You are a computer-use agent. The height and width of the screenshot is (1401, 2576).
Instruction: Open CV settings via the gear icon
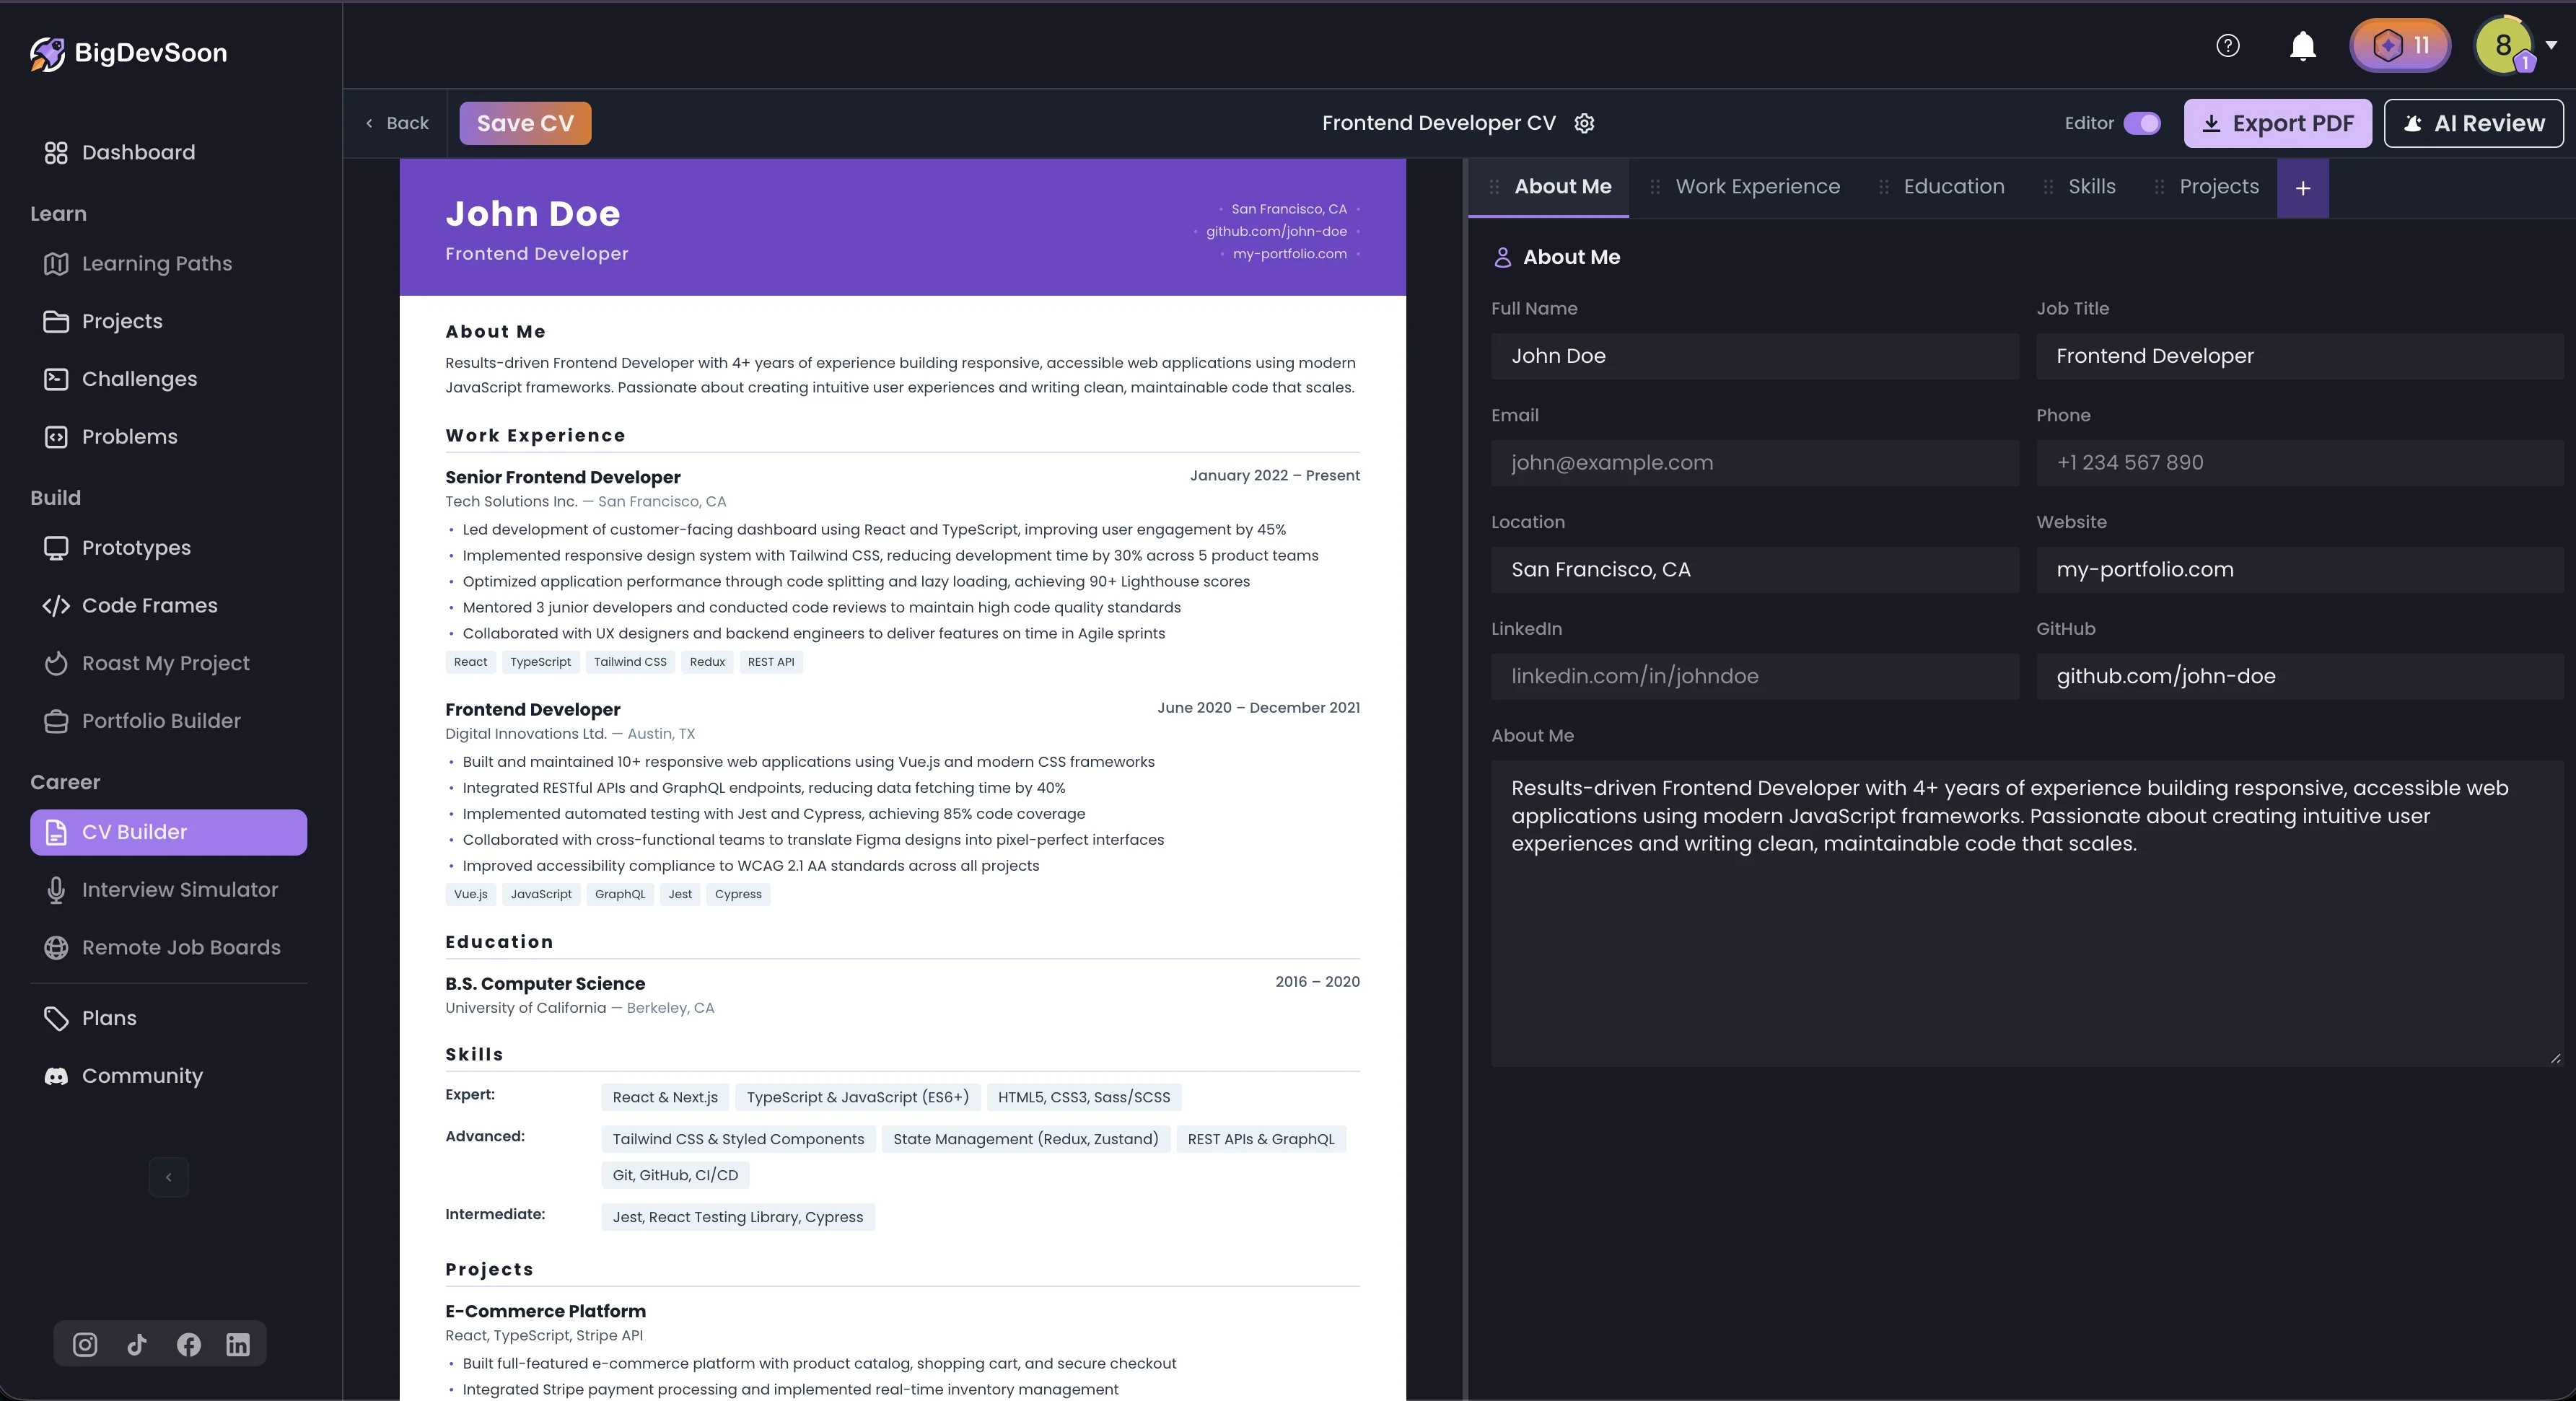pos(1584,123)
